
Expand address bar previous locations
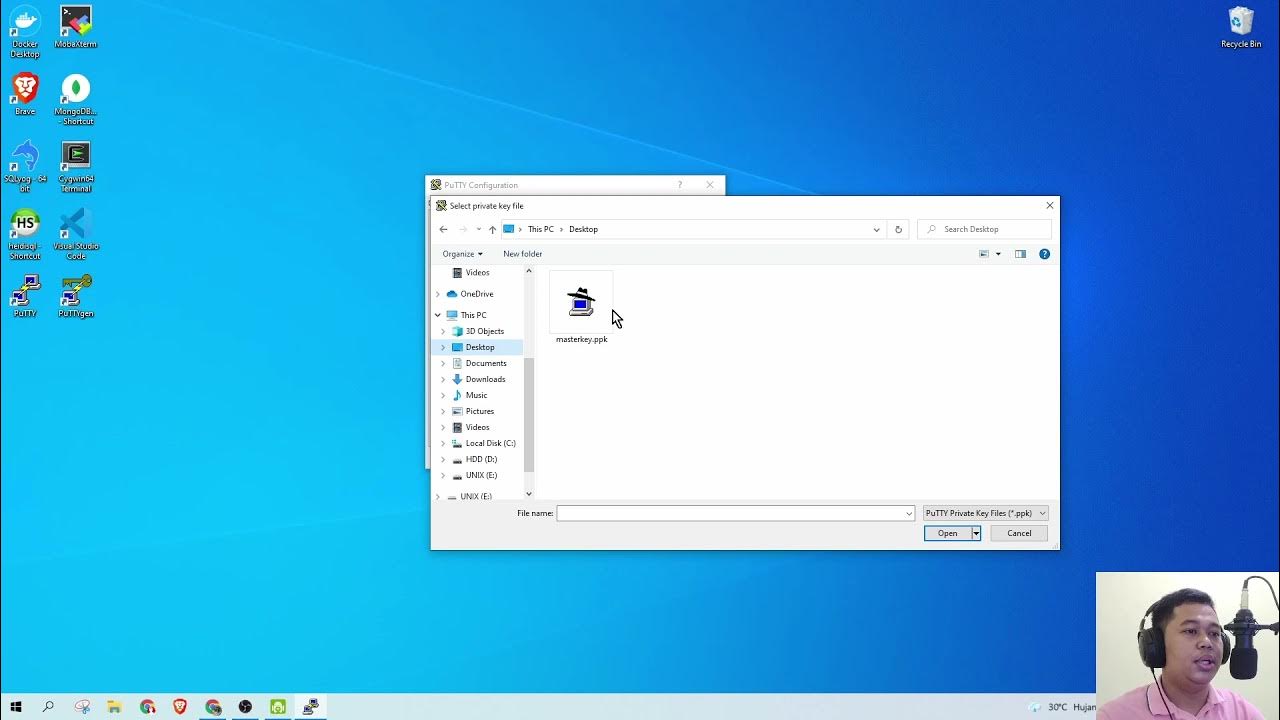pos(877,229)
